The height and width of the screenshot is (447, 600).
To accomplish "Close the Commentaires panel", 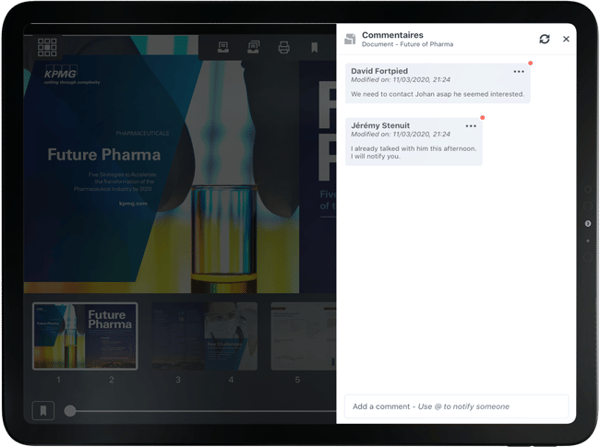I will (x=566, y=39).
